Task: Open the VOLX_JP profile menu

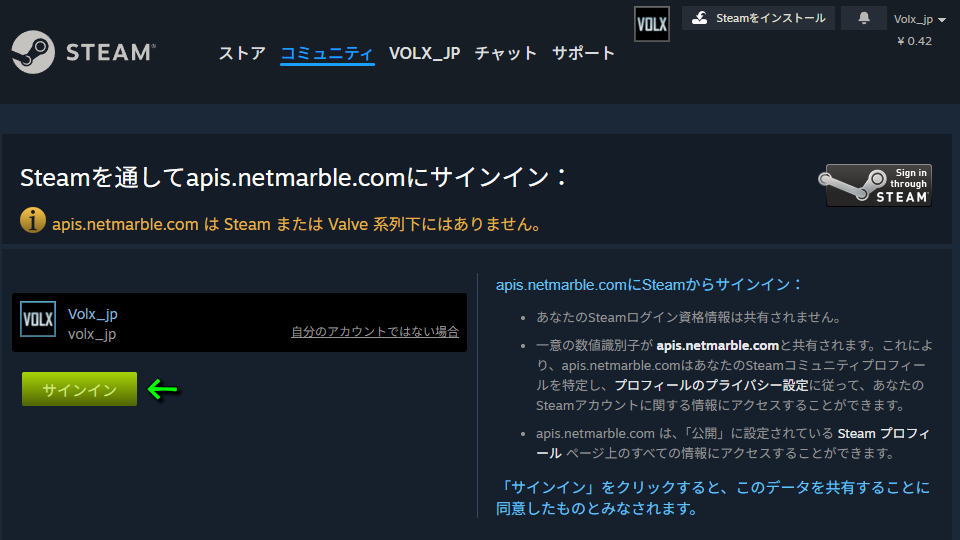Action: pyautogui.click(x=424, y=53)
